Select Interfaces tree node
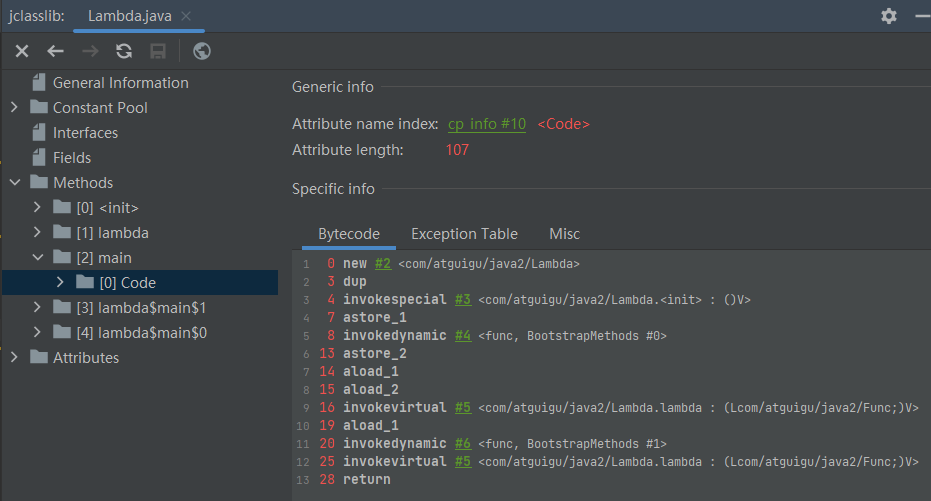931x501 pixels. pos(85,133)
